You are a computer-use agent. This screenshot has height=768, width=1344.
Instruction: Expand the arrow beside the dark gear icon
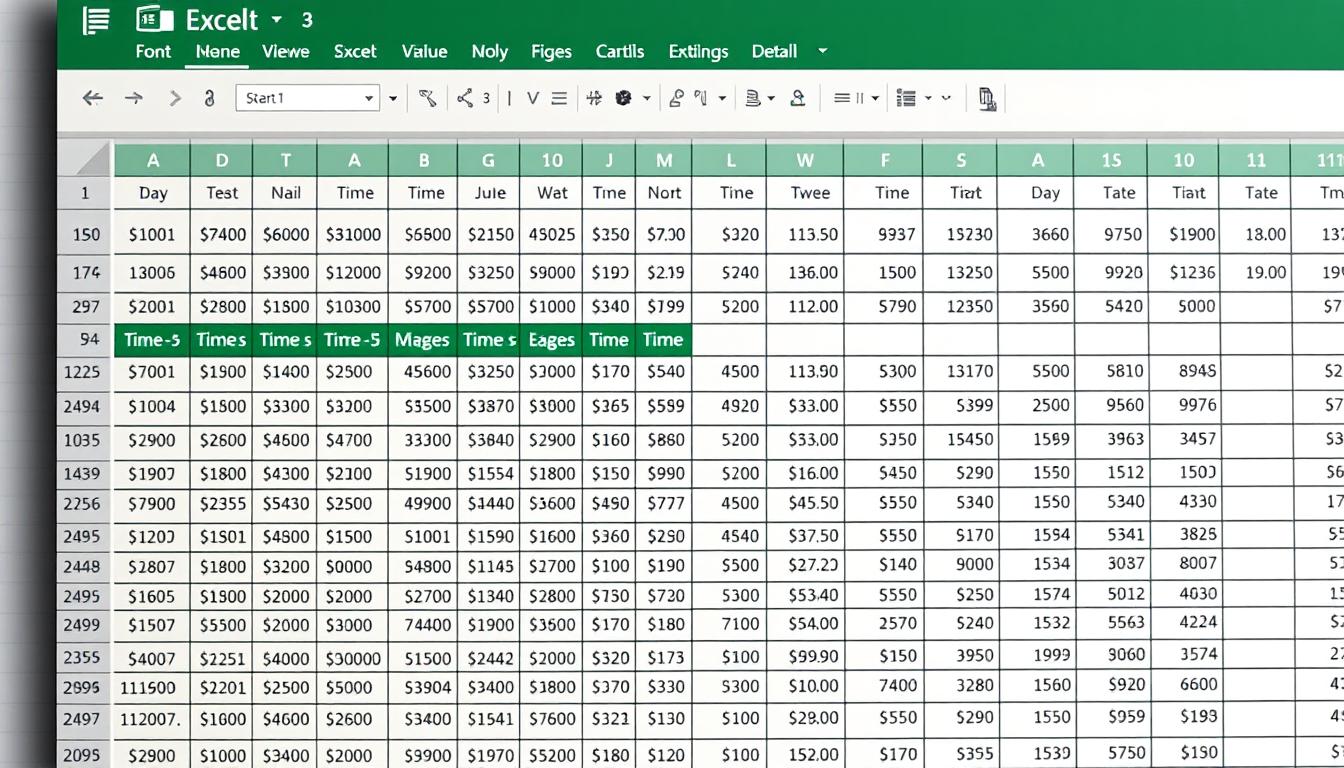(646, 98)
